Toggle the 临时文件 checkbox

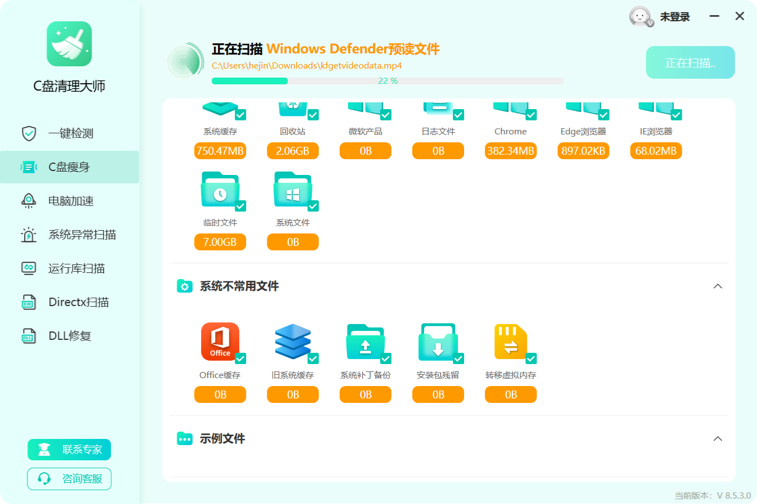240,206
